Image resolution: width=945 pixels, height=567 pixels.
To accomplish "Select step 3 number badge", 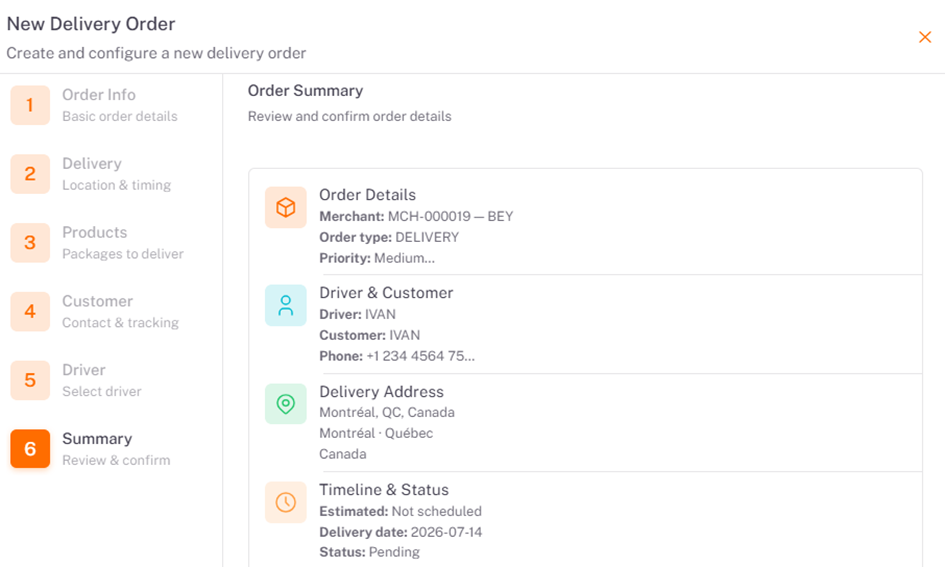I will pyautogui.click(x=30, y=243).
